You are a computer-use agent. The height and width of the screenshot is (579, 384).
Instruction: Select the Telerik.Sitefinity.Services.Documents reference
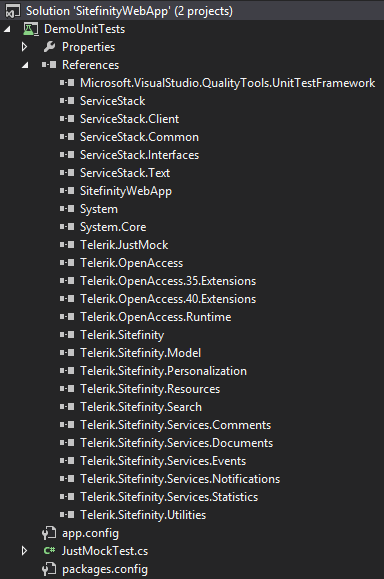[x=176, y=443]
